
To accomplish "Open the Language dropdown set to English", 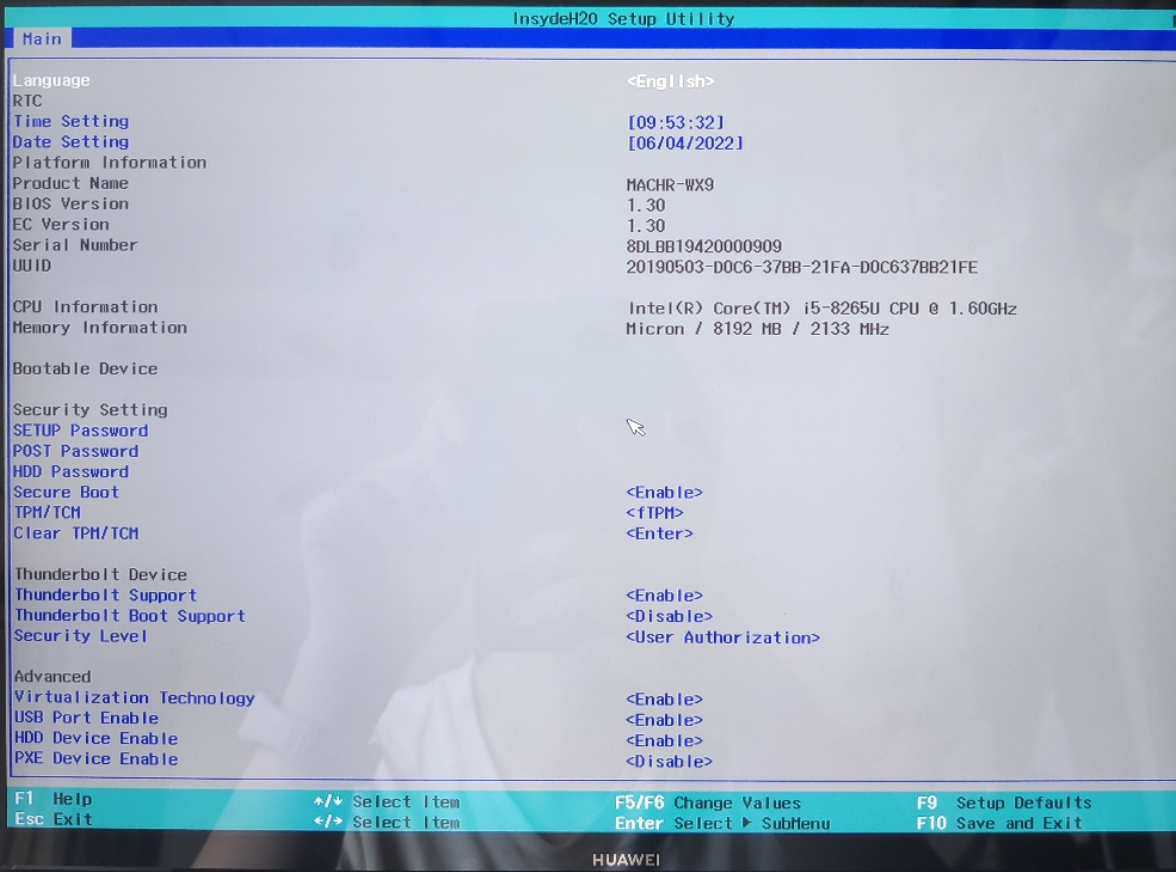I will tap(670, 81).
